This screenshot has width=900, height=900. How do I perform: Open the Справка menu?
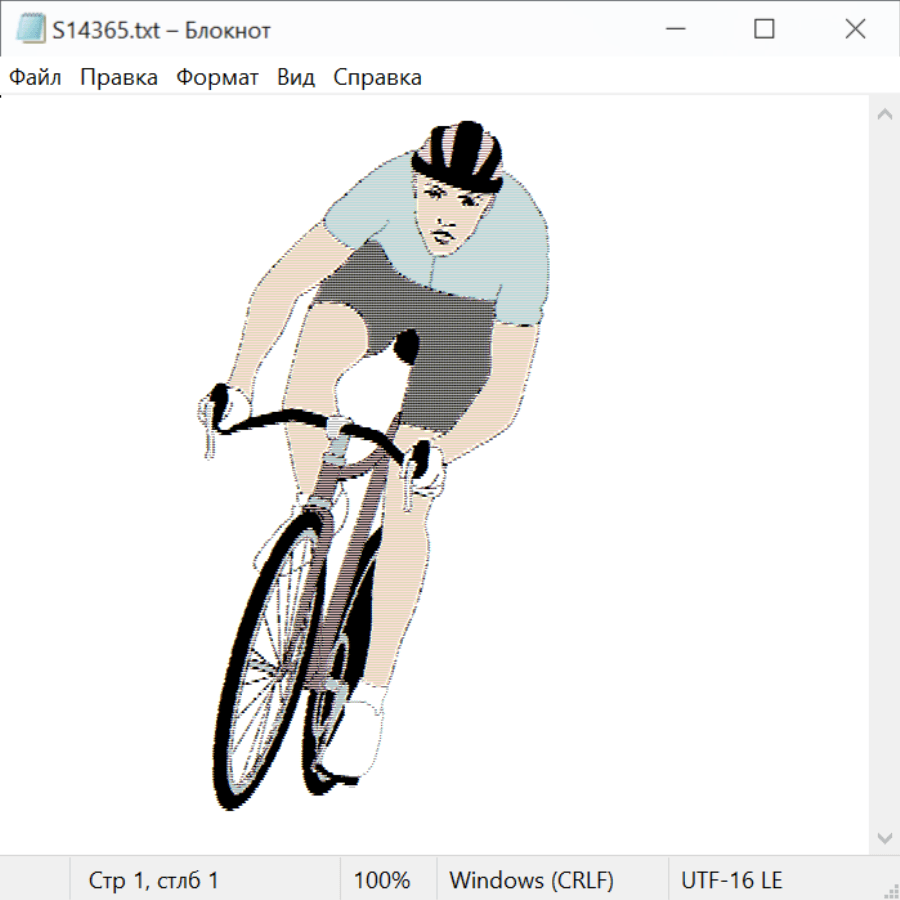(x=377, y=78)
